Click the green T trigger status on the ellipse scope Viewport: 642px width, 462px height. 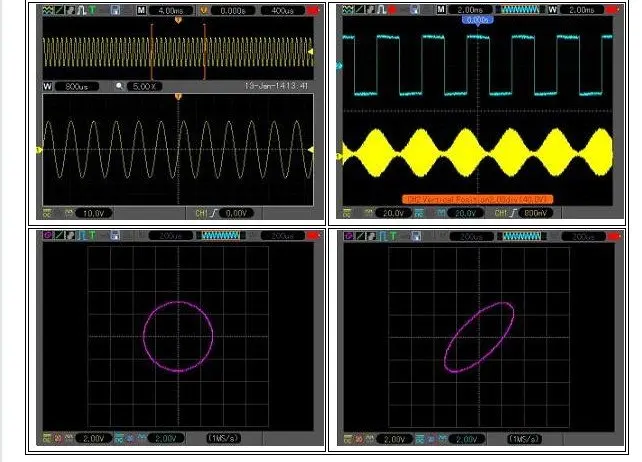pyautogui.click(x=393, y=236)
